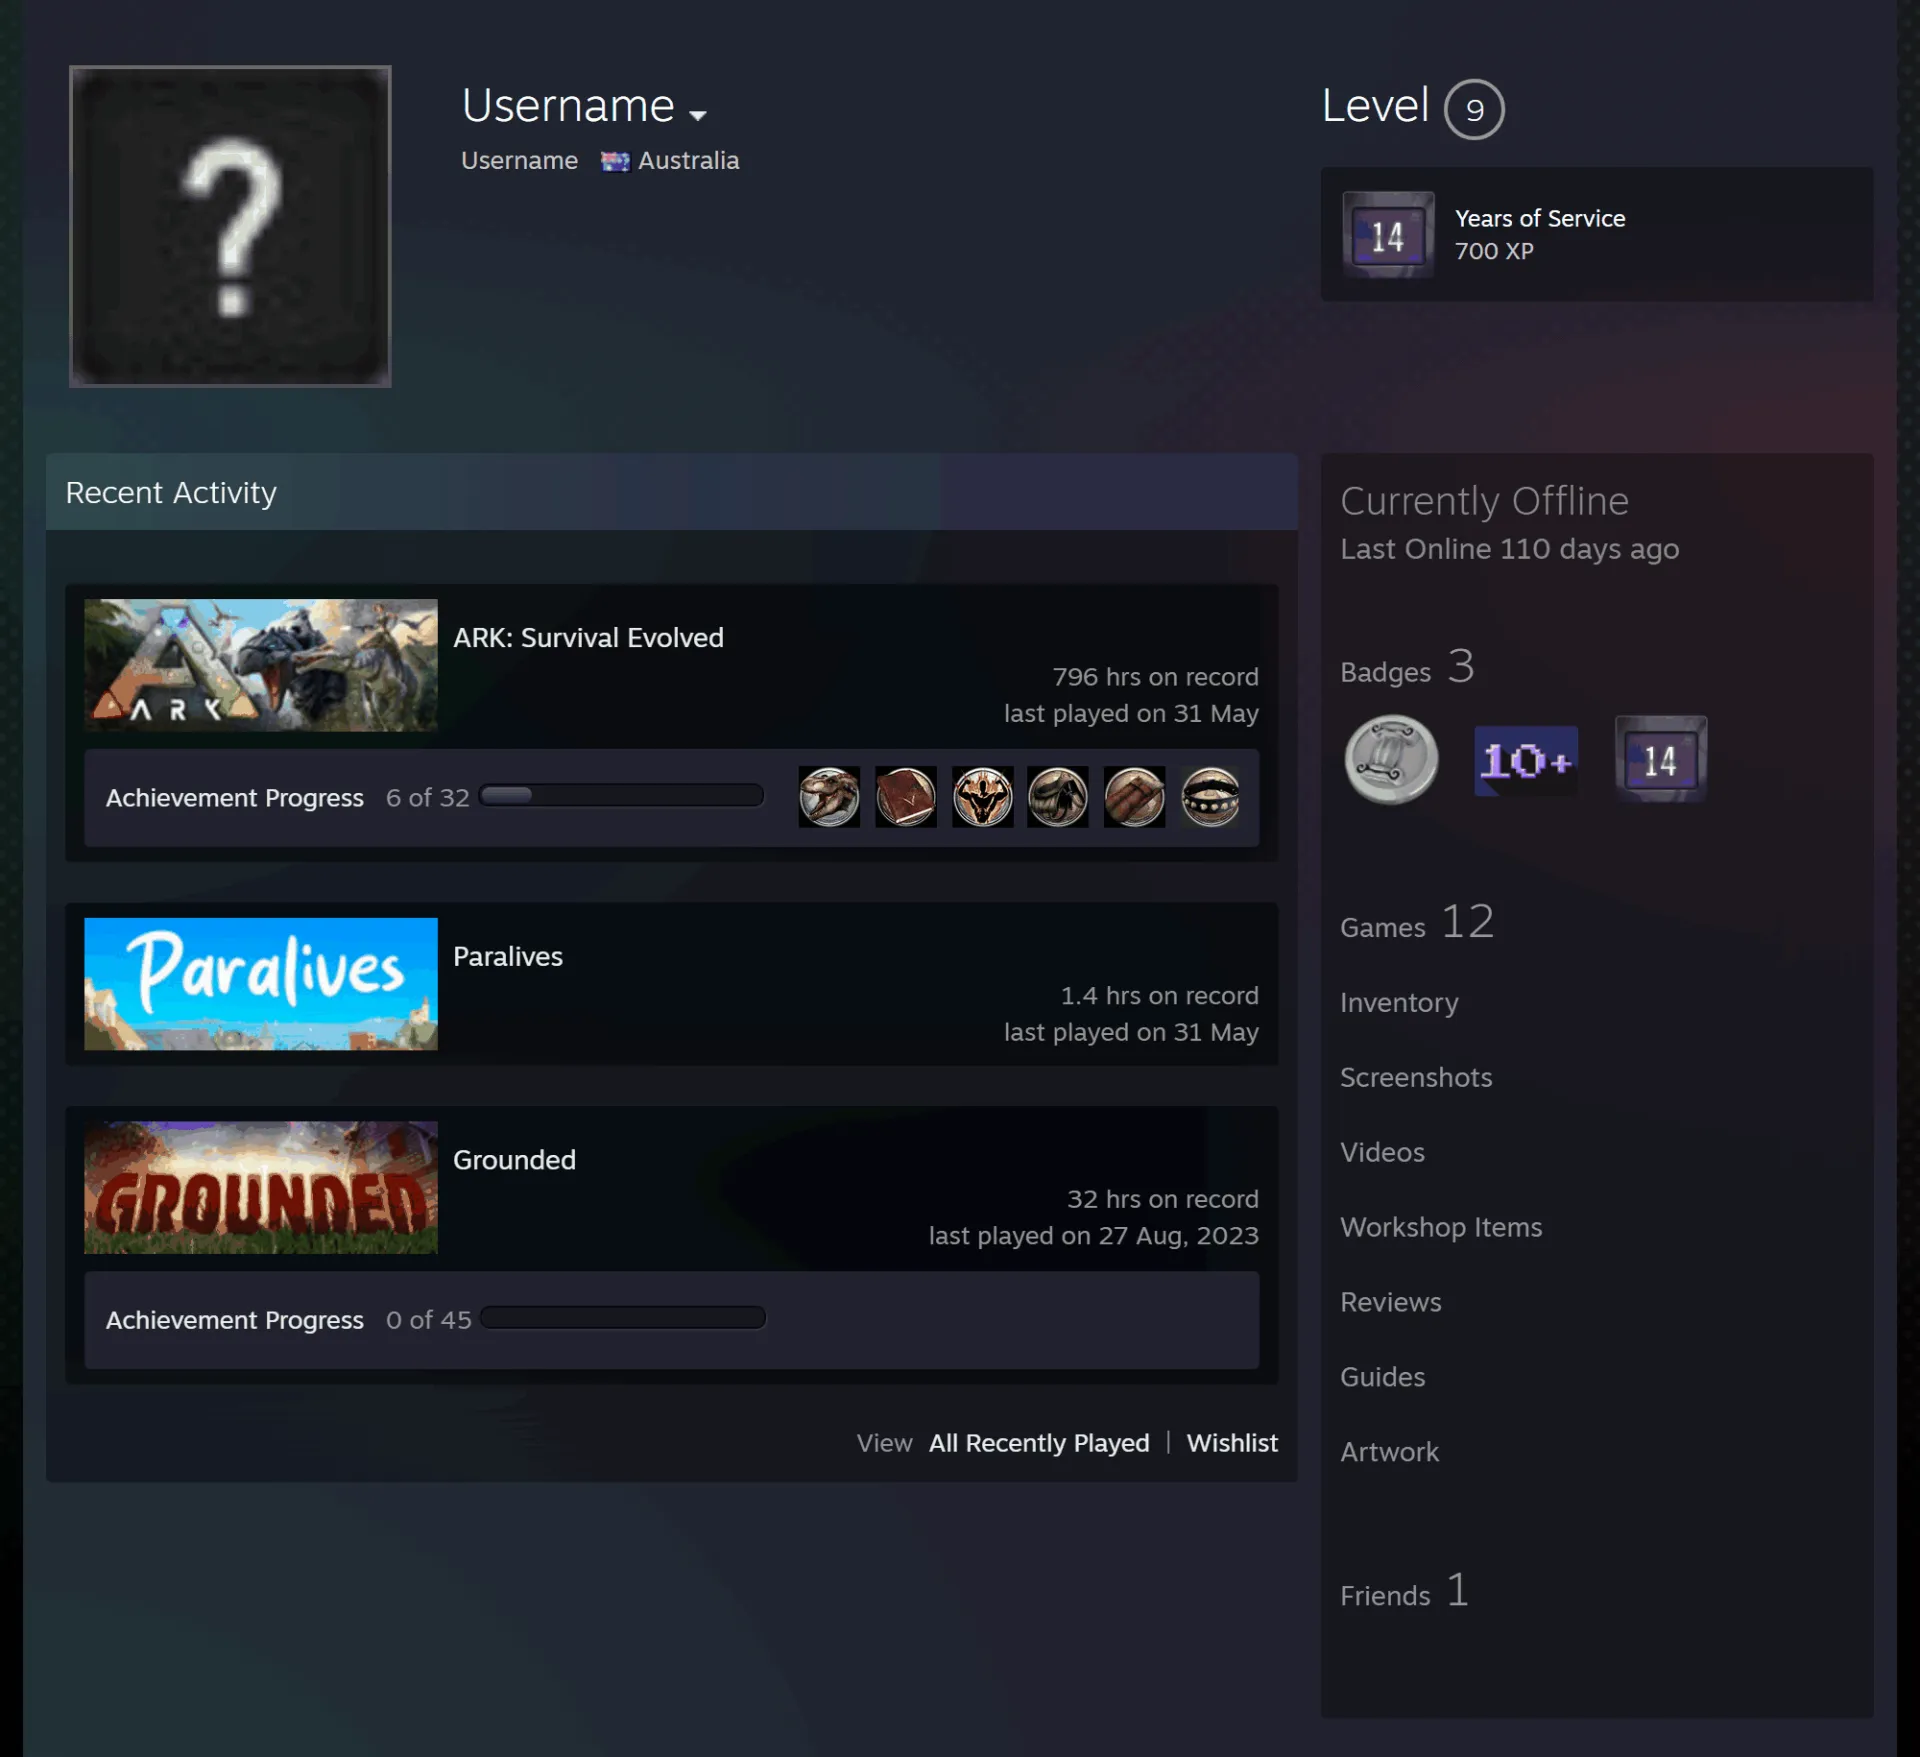This screenshot has height=1757, width=1920.
Task: Open the Paralives game banner image
Action: click(261, 984)
